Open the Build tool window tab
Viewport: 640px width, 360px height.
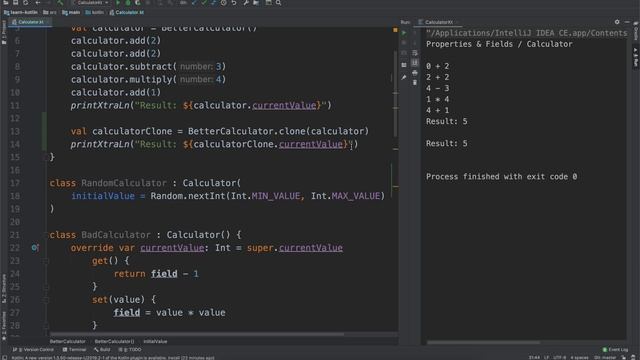click(x=102, y=350)
